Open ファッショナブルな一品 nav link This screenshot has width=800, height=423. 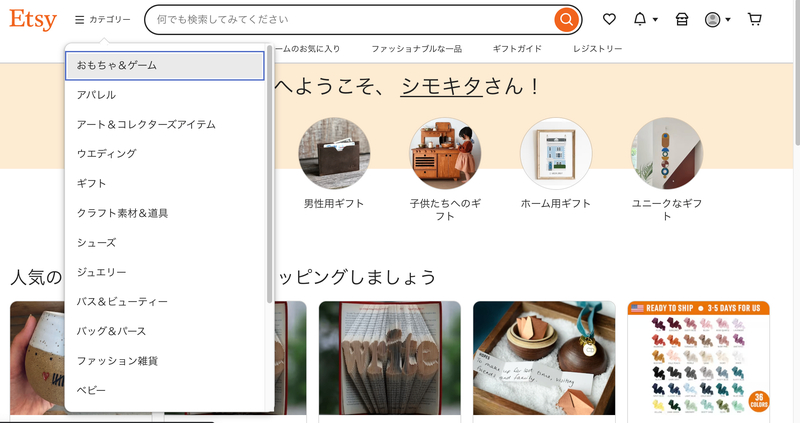[x=416, y=49]
